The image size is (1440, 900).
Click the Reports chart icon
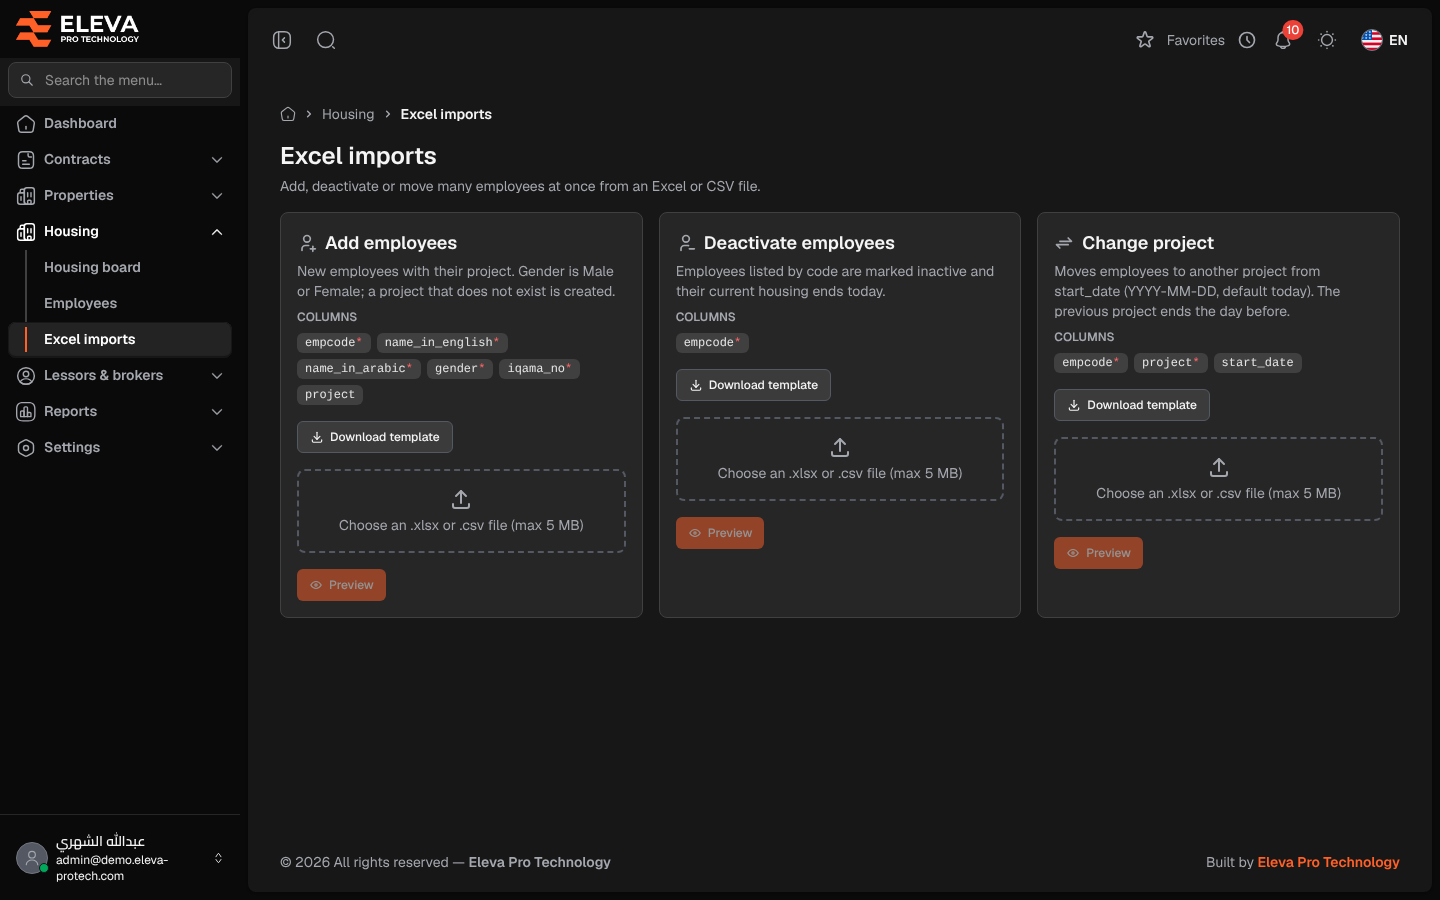(26, 412)
